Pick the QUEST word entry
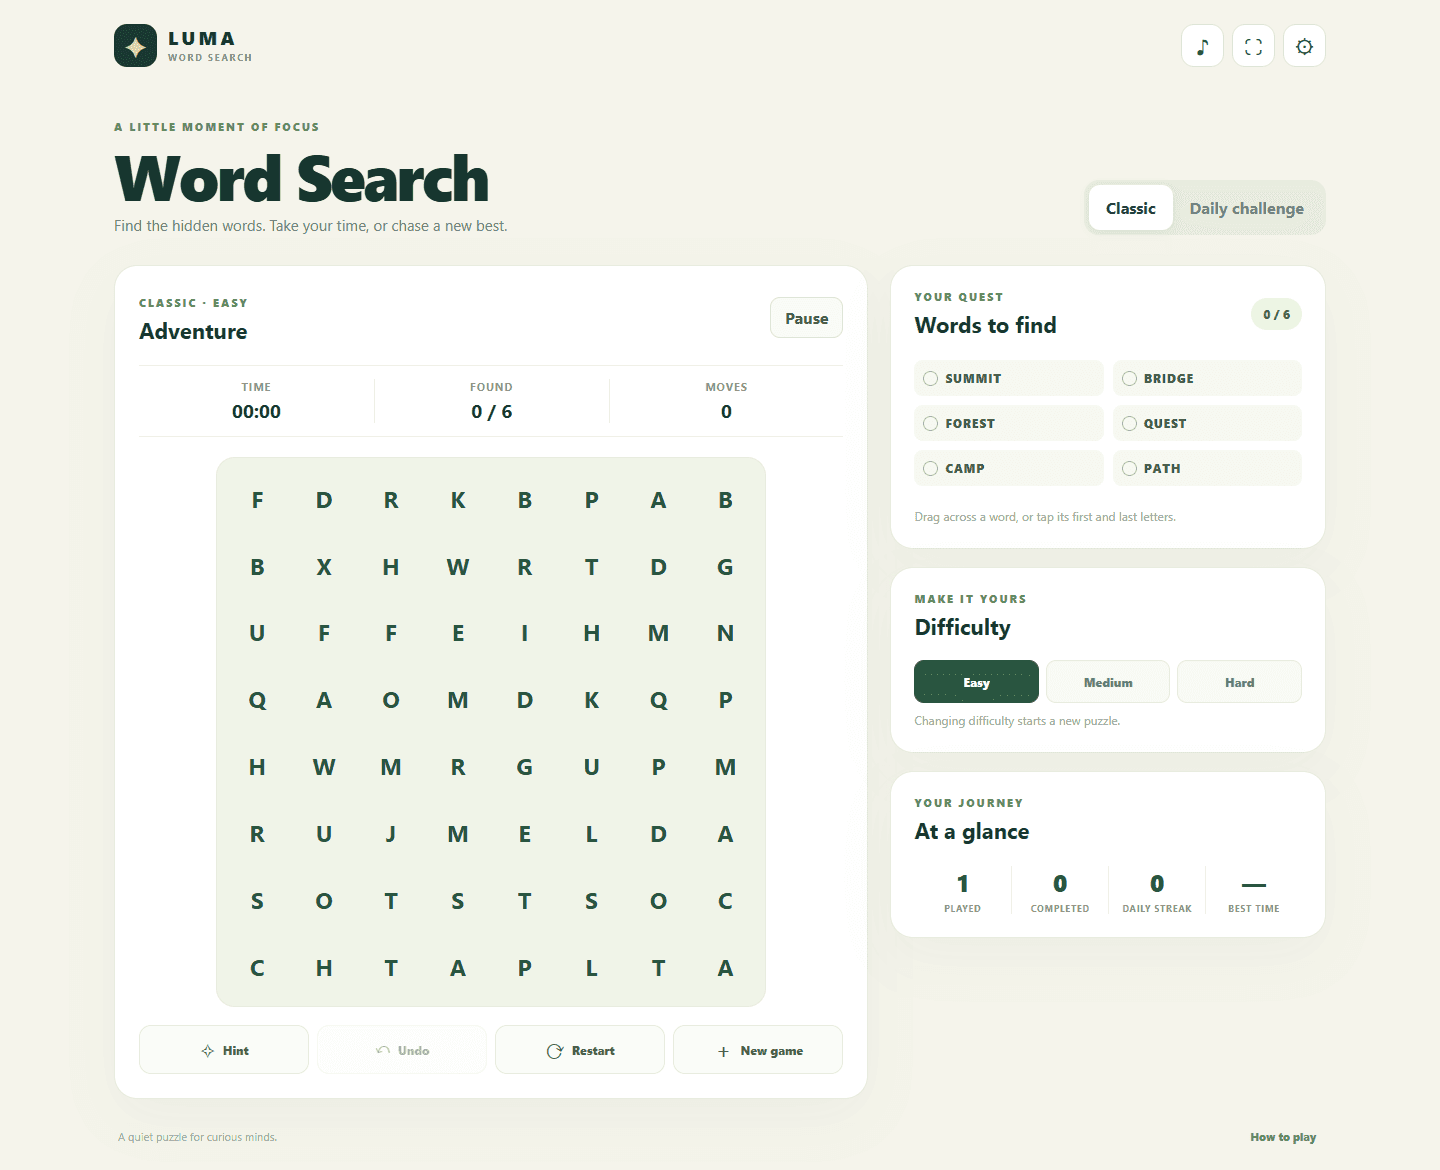This screenshot has height=1170, width=1440. coord(1207,423)
